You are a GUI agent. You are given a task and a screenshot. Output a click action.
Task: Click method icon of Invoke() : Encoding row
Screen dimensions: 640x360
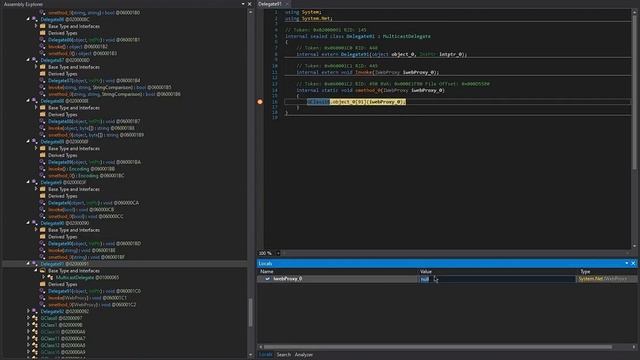click(x=42, y=169)
